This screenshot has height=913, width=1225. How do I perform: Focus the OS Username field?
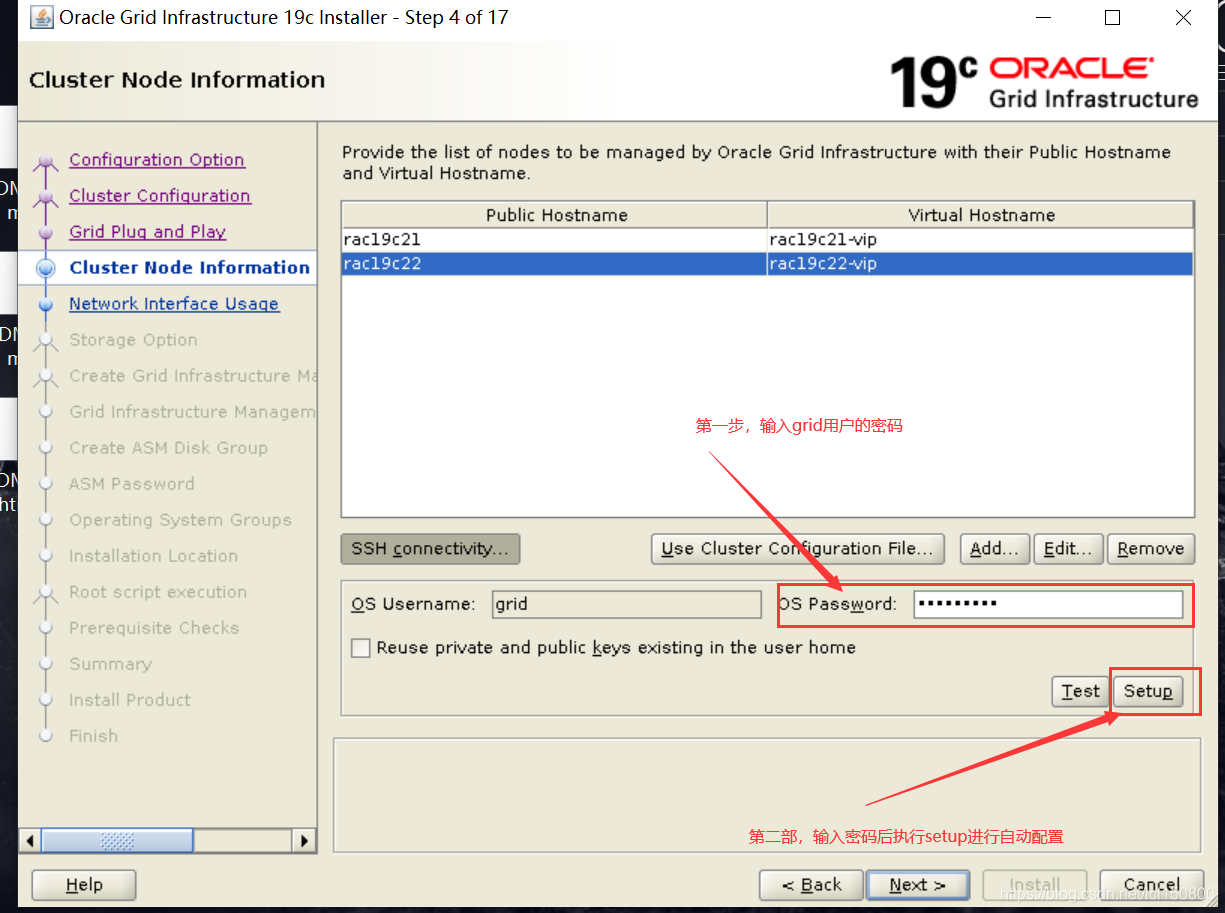point(627,604)
